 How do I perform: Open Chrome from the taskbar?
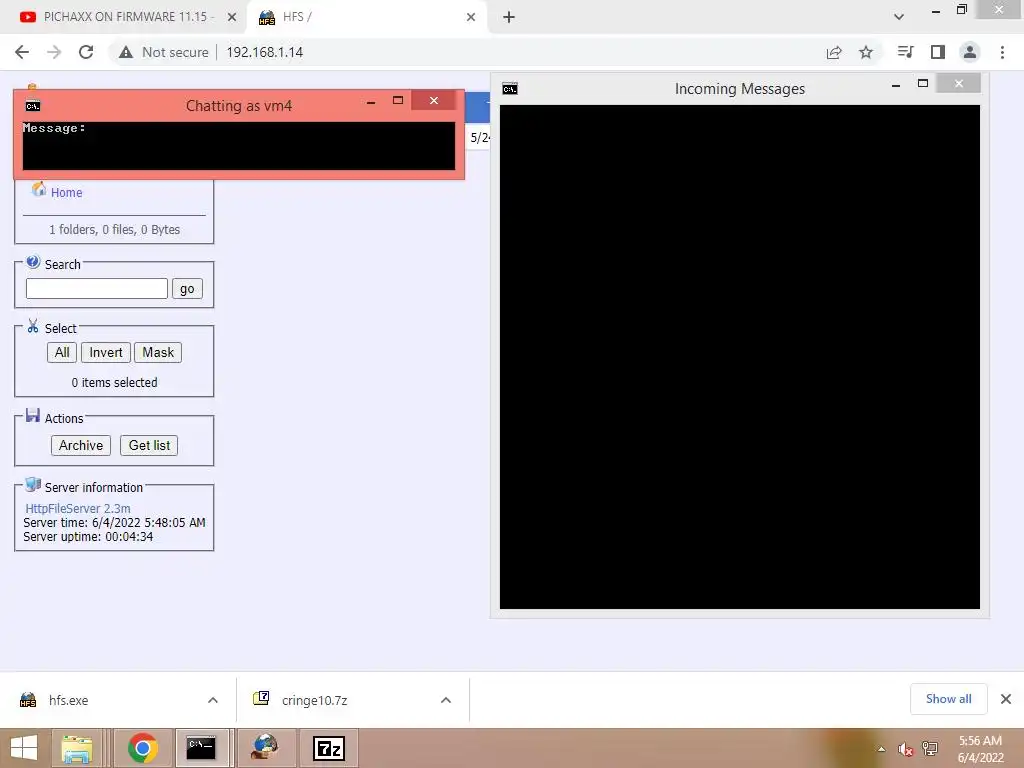pyautogui.click(x=143, y=748)
